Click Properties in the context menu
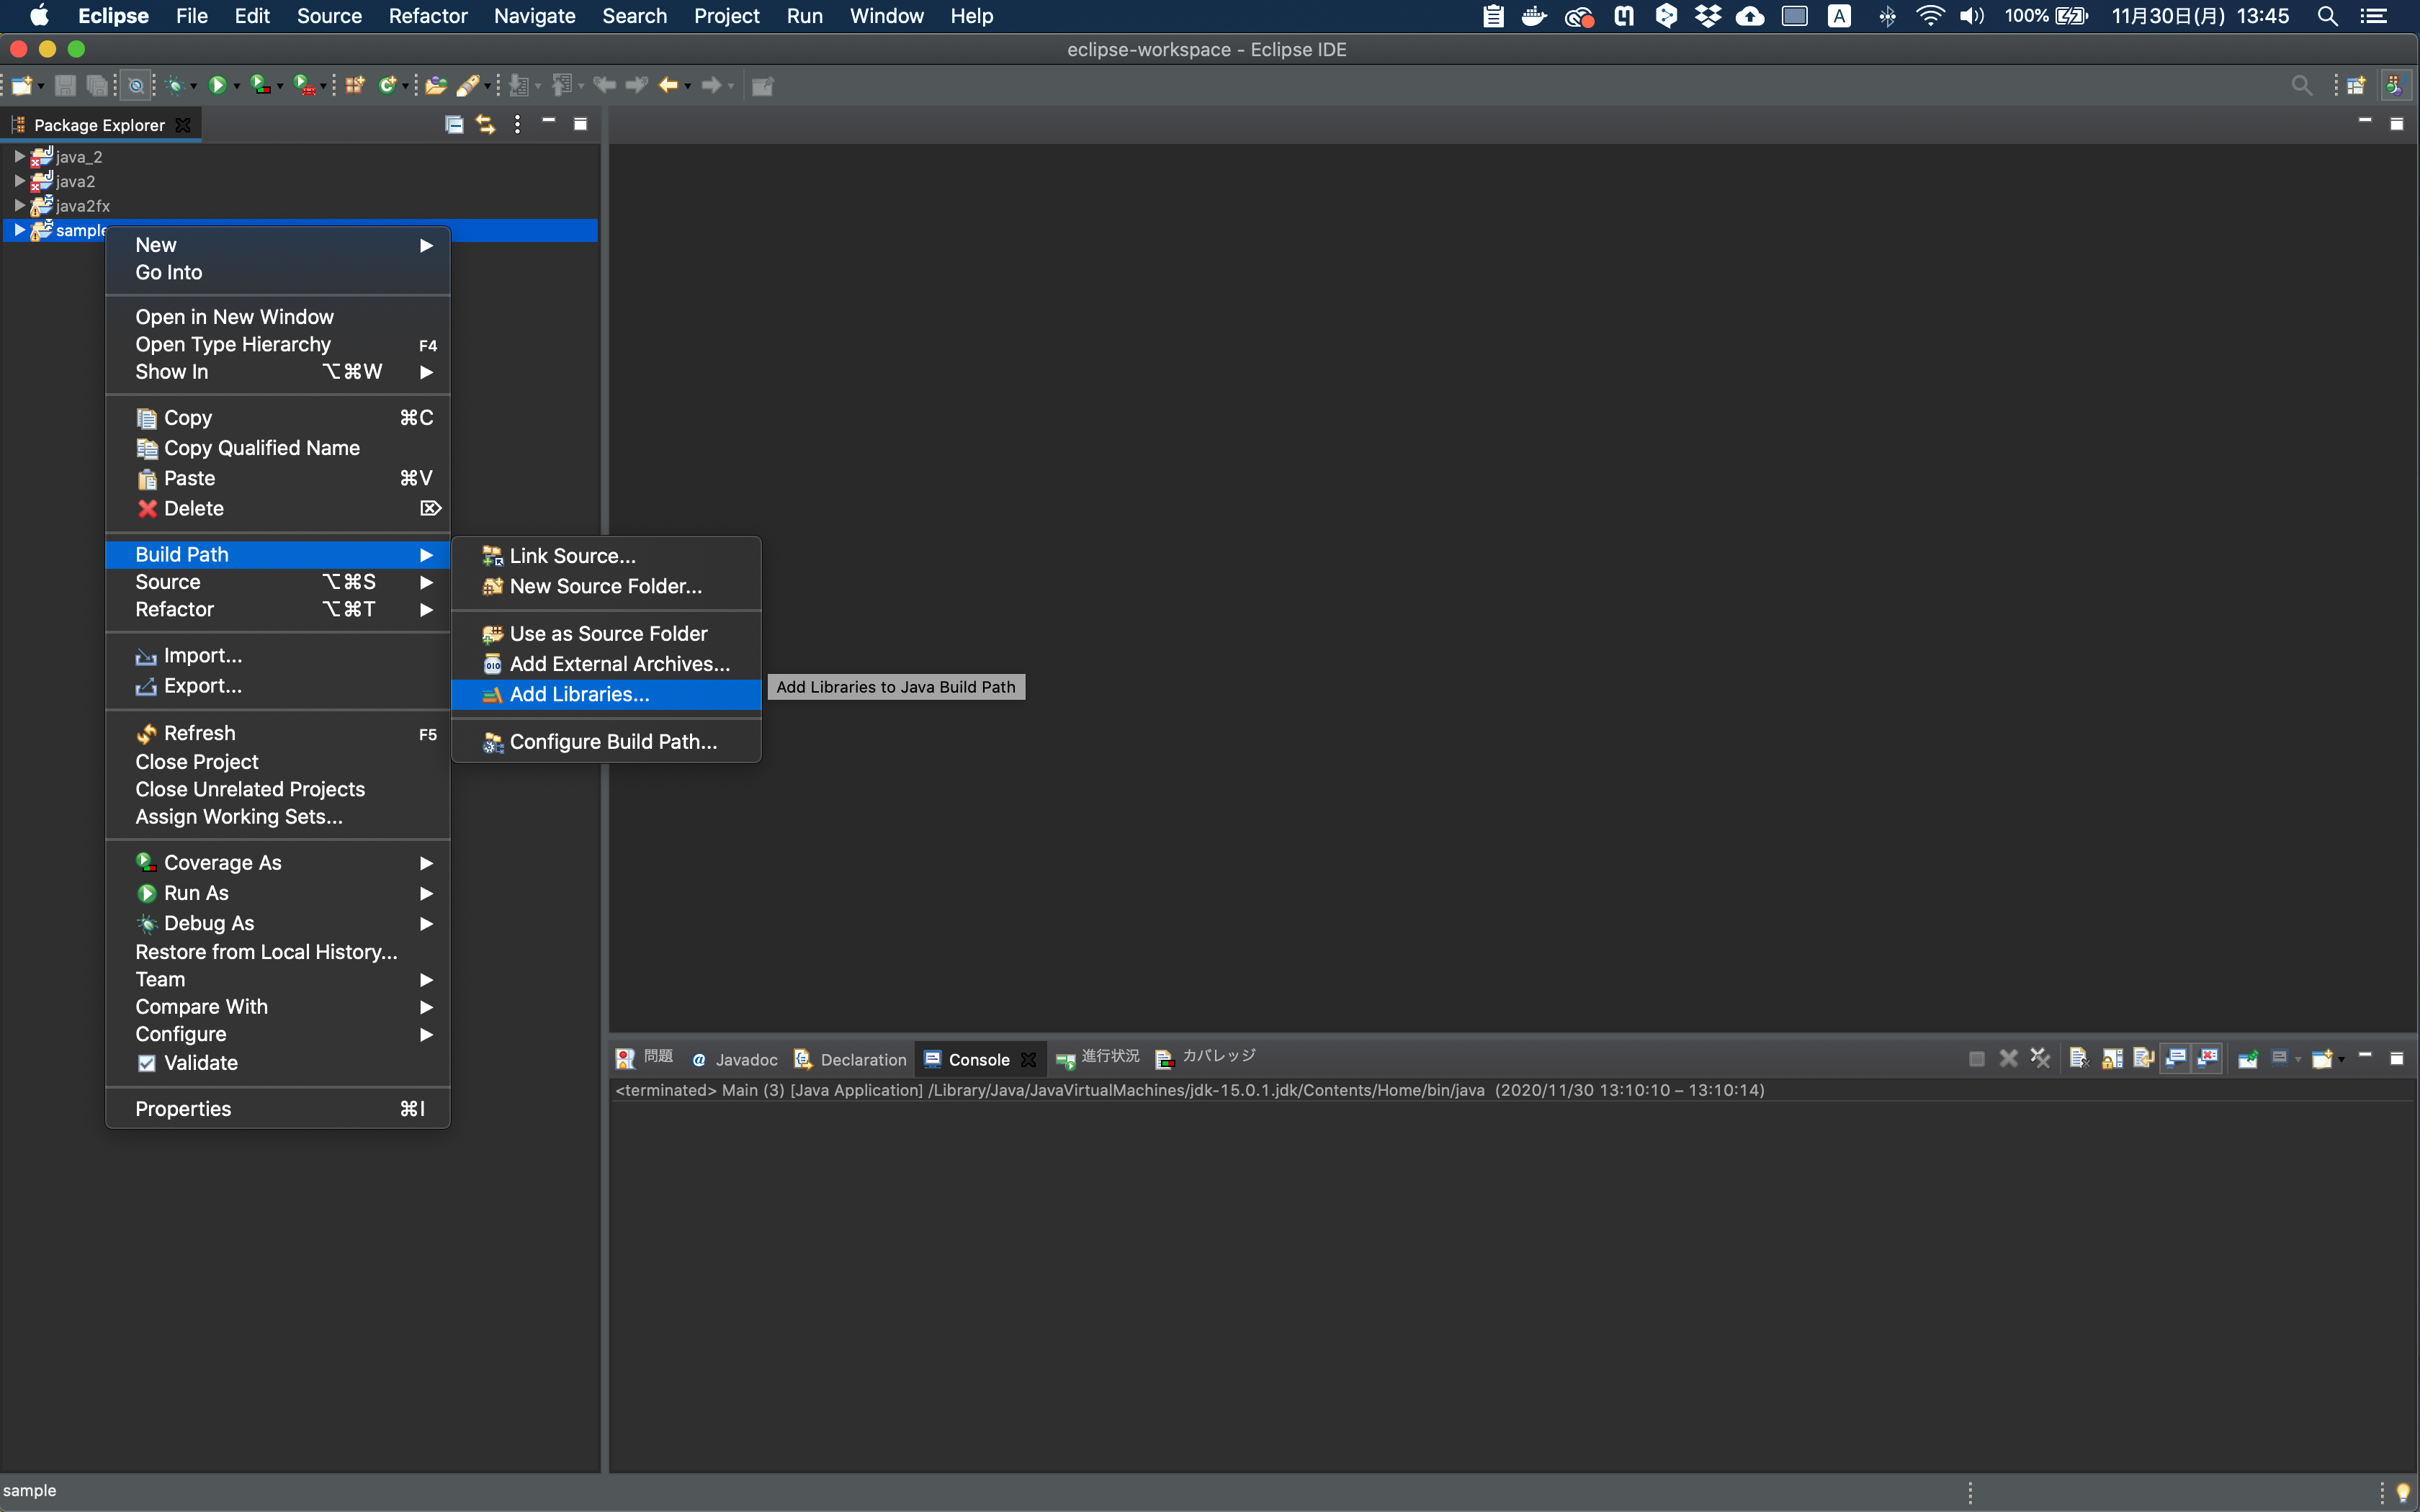 (183, 1108)
